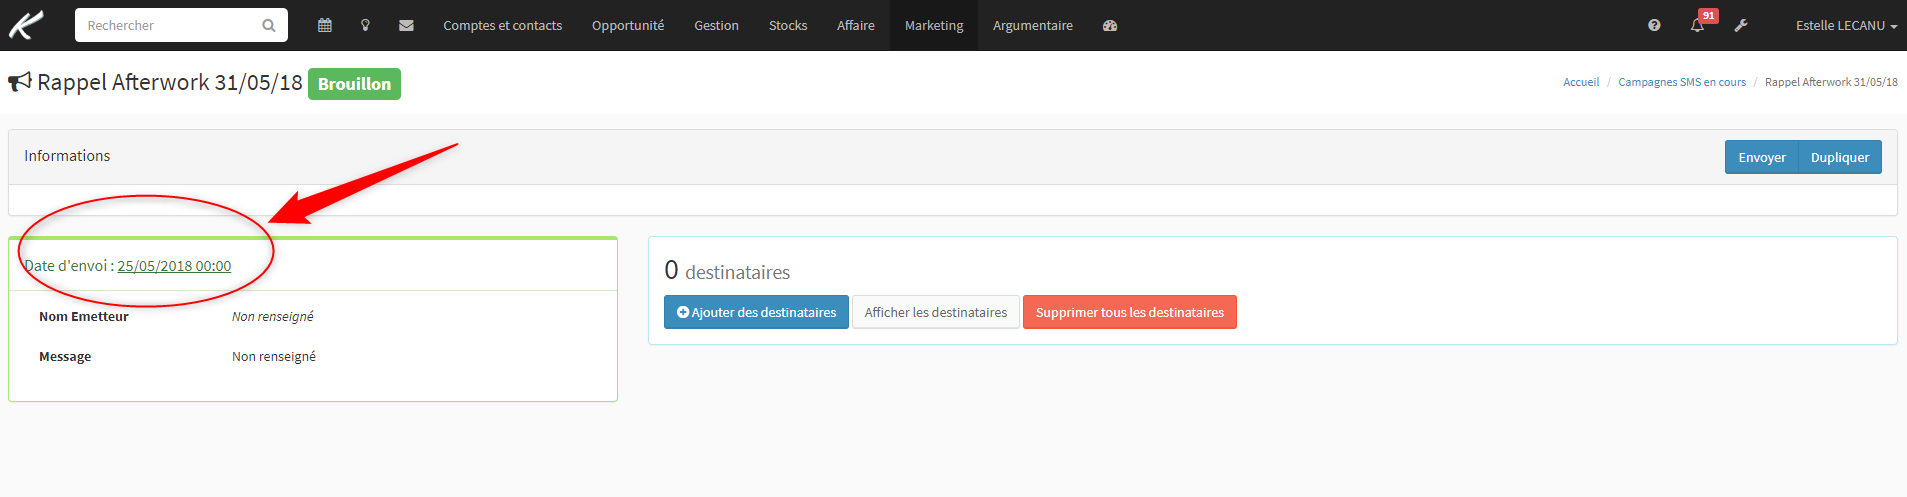
Task: Focus the Rechercher search field
Action: coord(181,25)
